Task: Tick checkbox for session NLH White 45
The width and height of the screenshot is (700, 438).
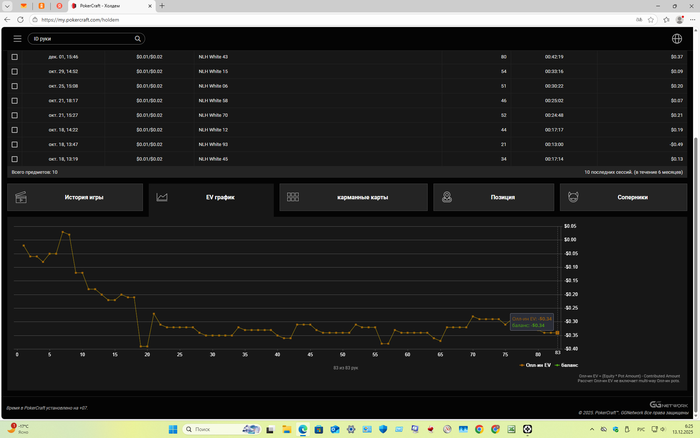Action: (15, 159)
